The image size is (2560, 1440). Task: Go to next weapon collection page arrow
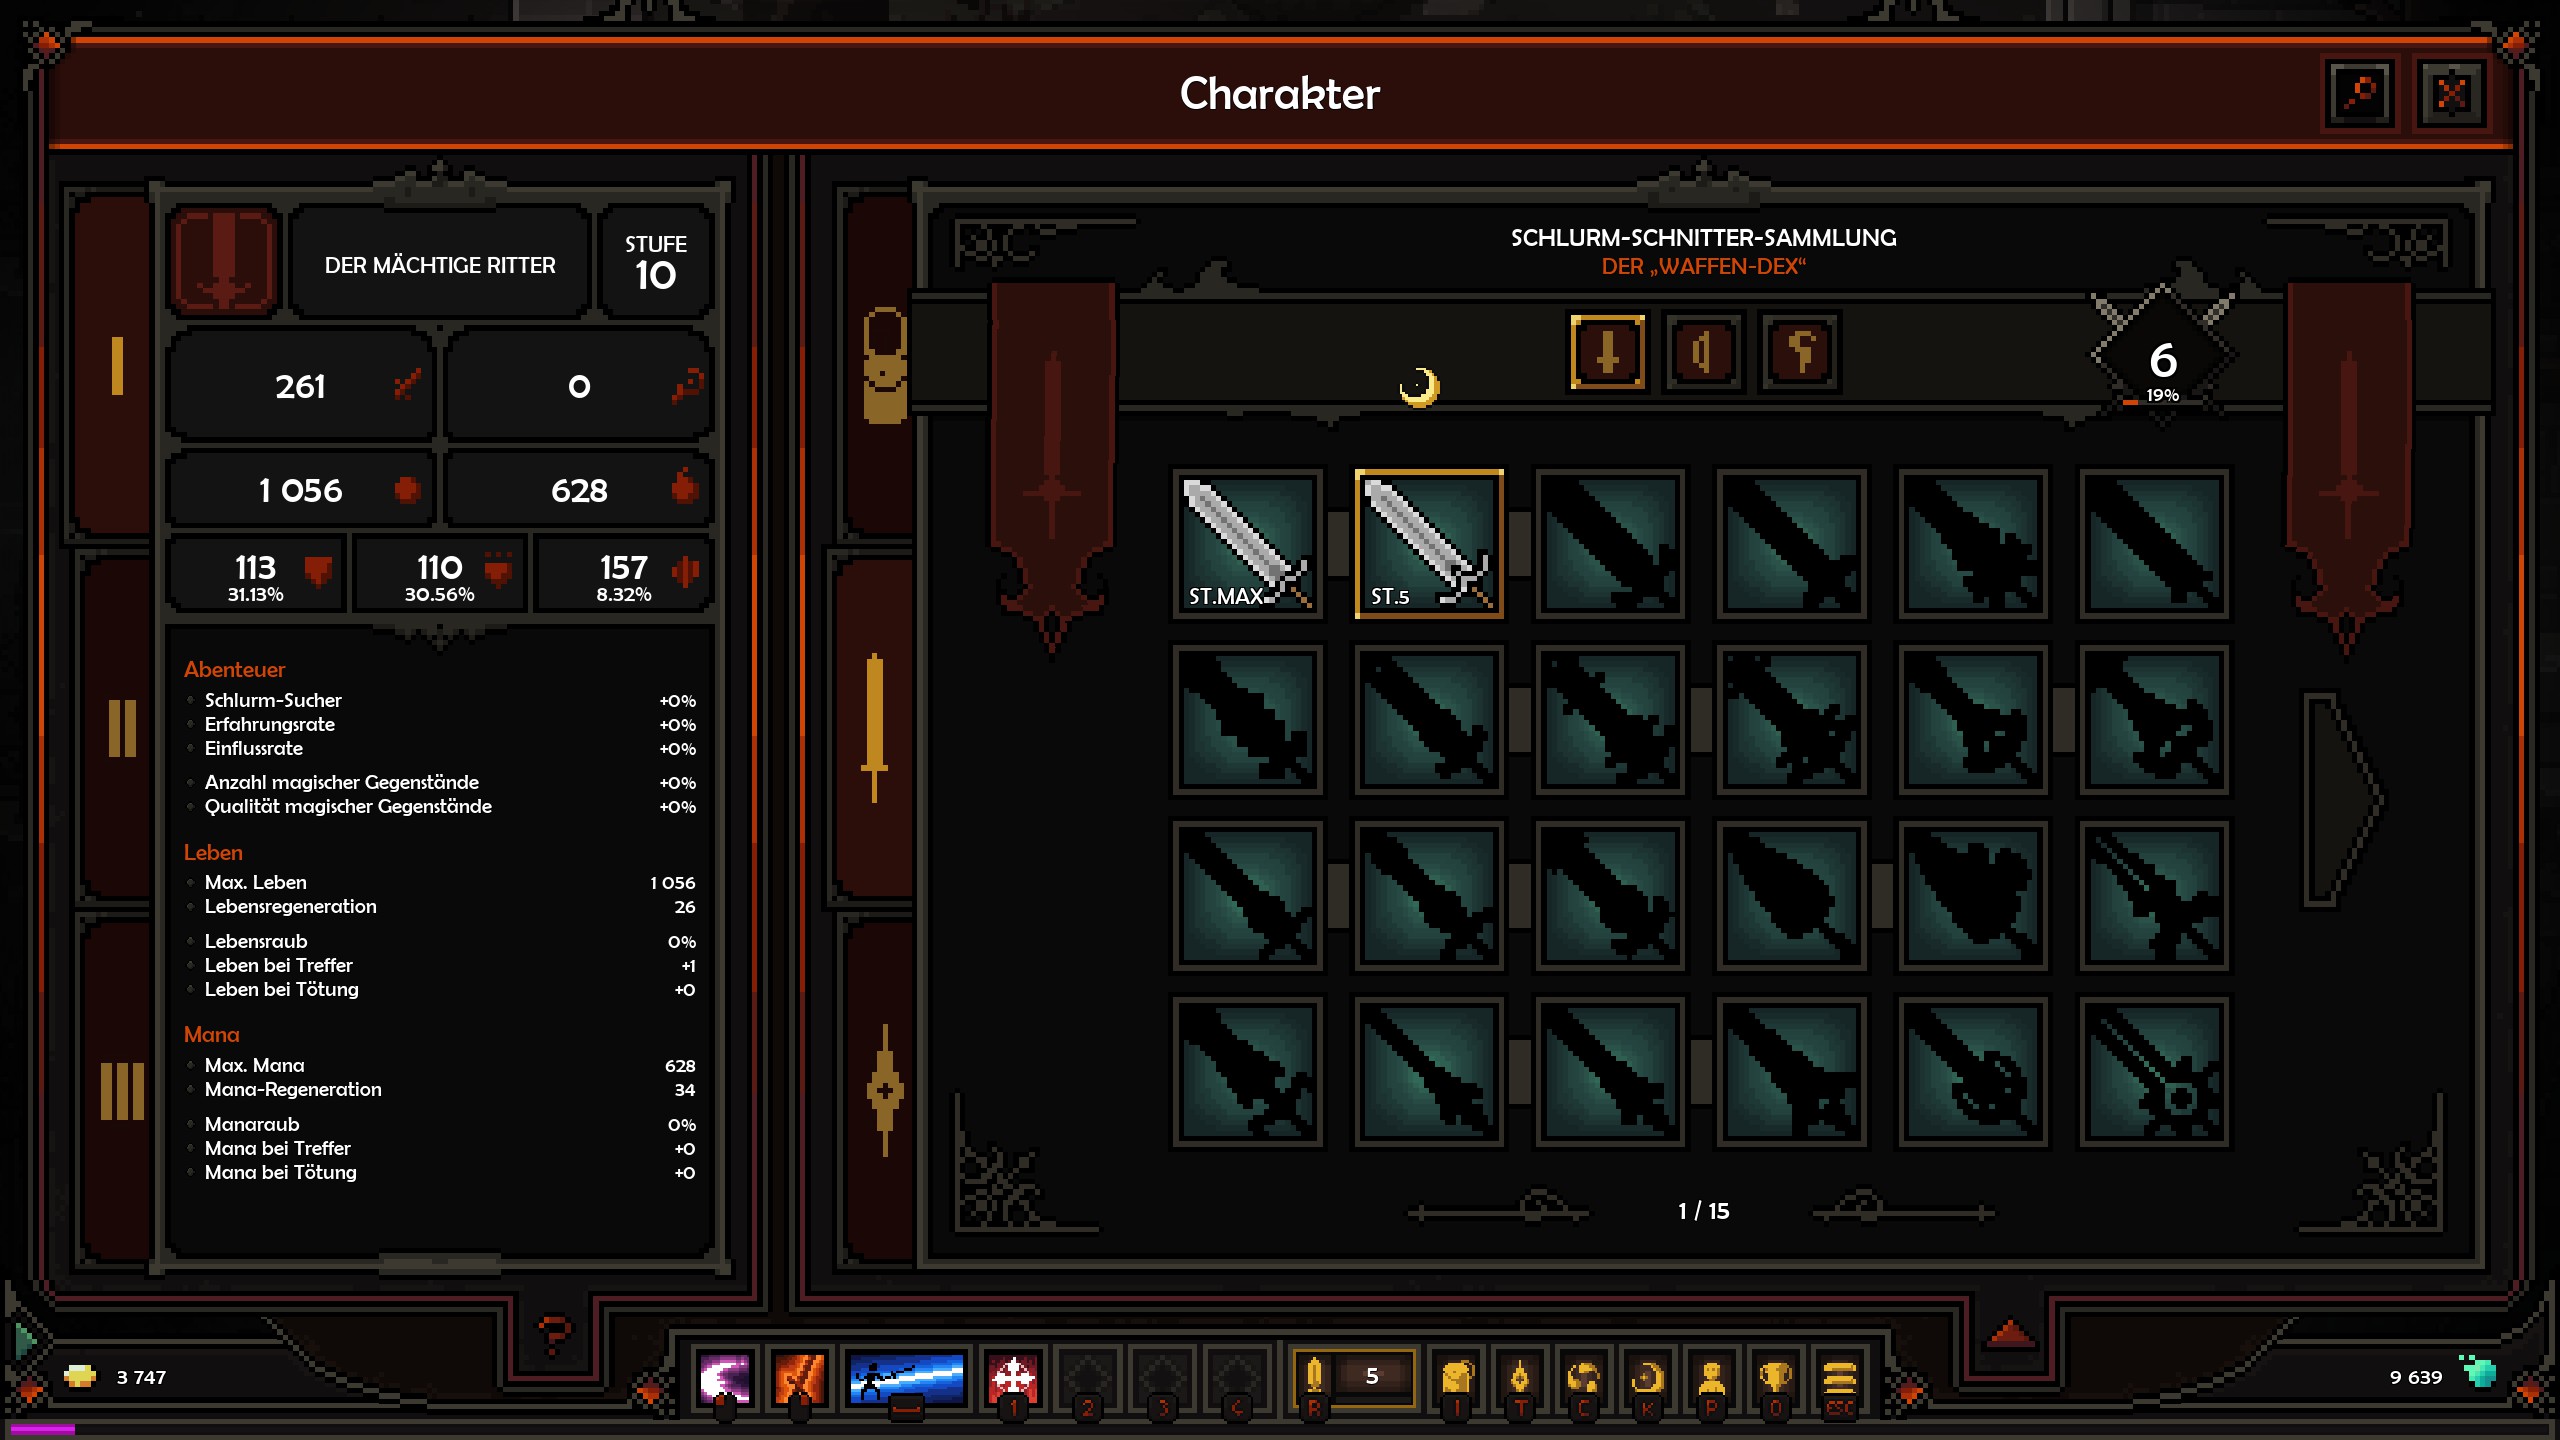[x=2344, y=799]
